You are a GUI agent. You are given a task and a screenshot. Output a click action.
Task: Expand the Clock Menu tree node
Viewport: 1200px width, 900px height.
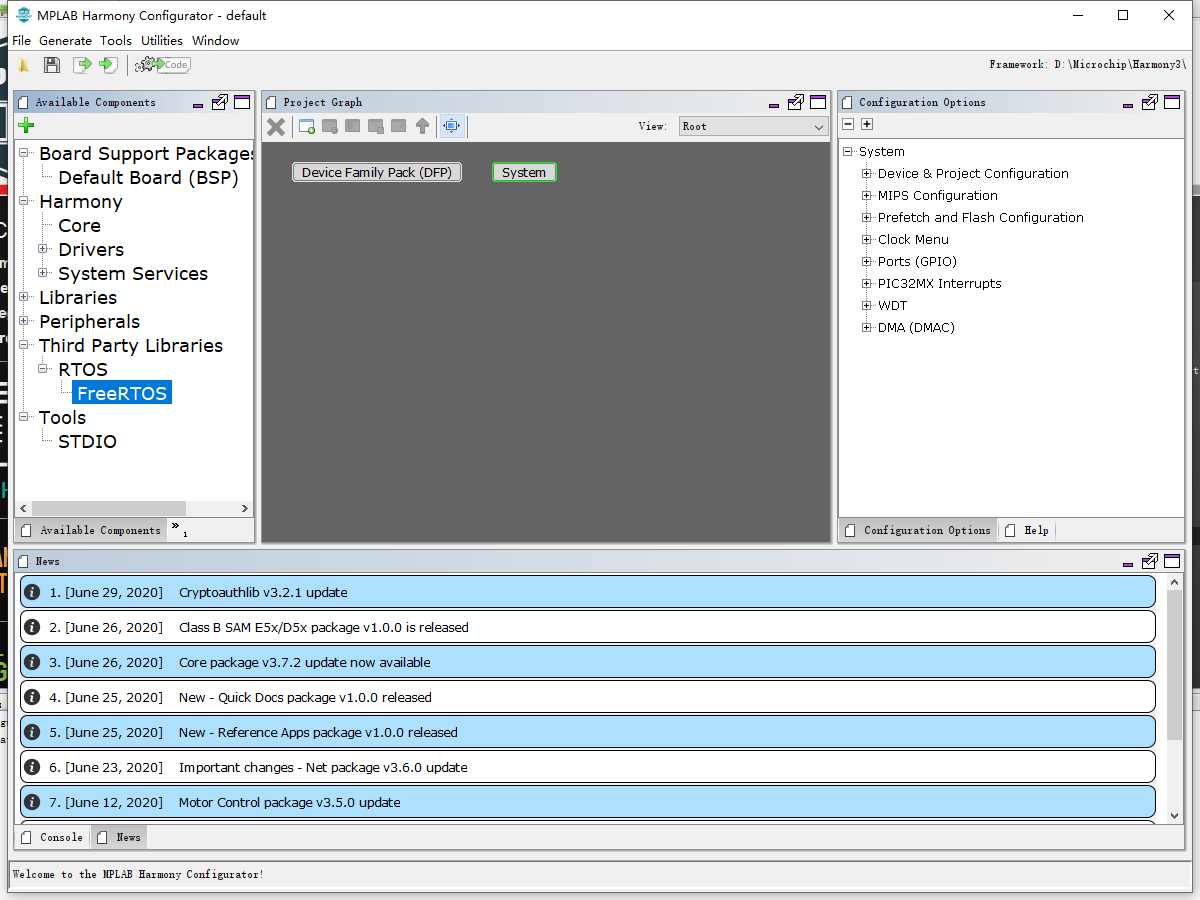867,240
